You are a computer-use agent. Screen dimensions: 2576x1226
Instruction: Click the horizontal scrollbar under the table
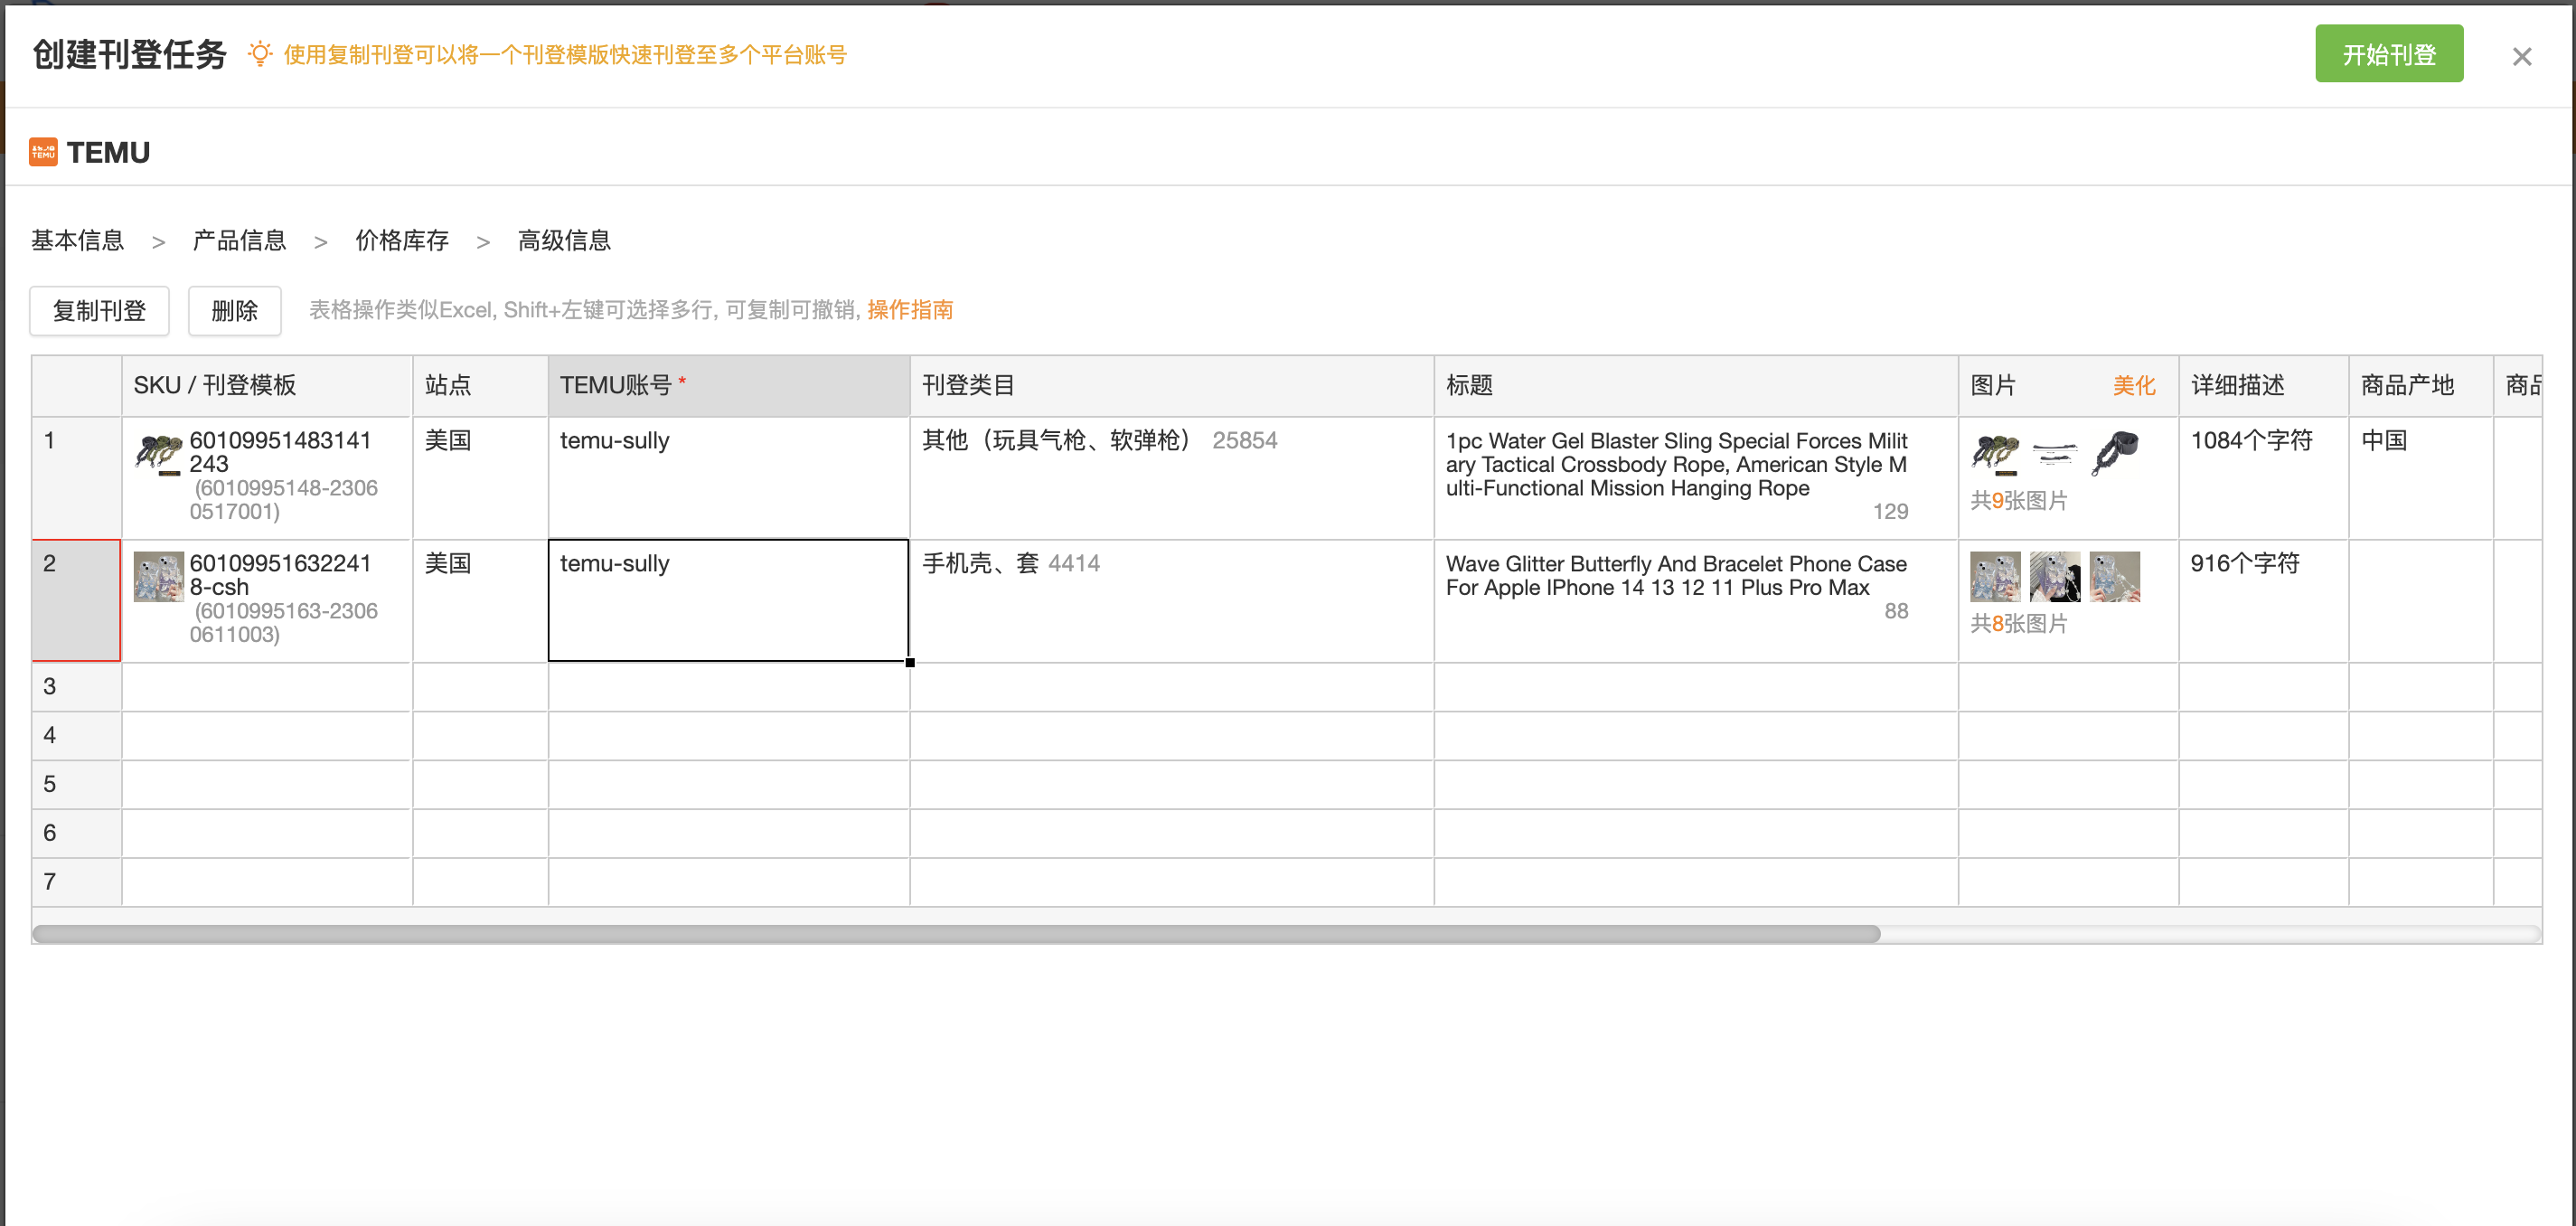[x=955, y=934]
